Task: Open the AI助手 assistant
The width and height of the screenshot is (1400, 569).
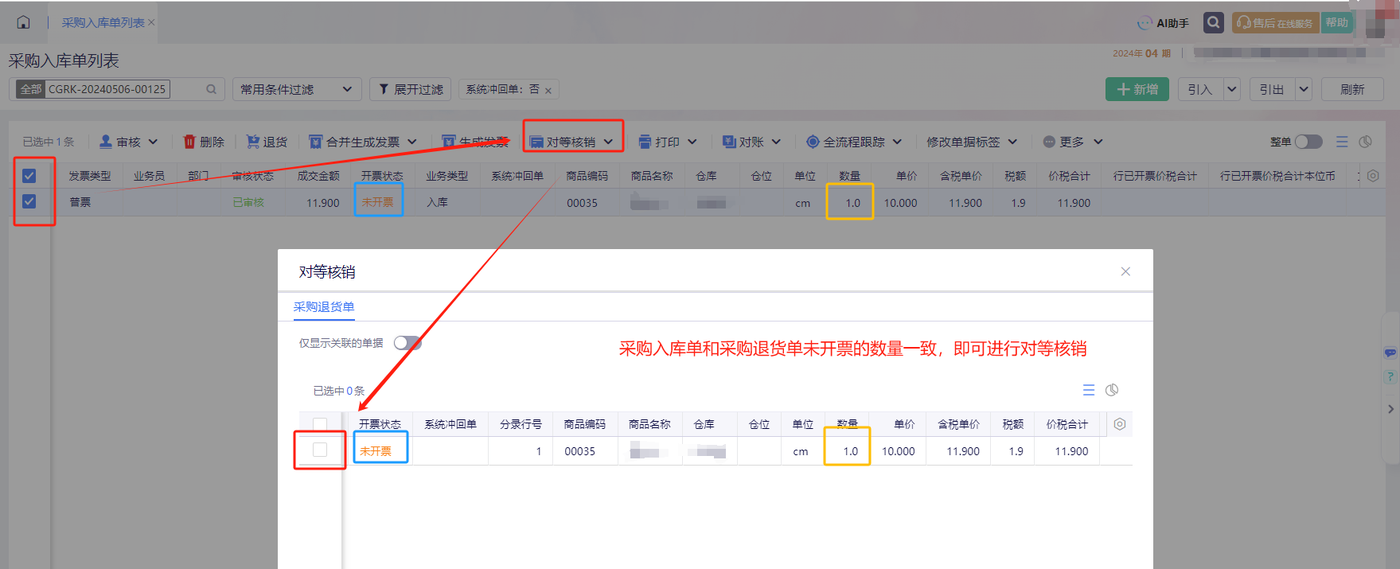Action: pyautogui.click(x=1163, y=23)
